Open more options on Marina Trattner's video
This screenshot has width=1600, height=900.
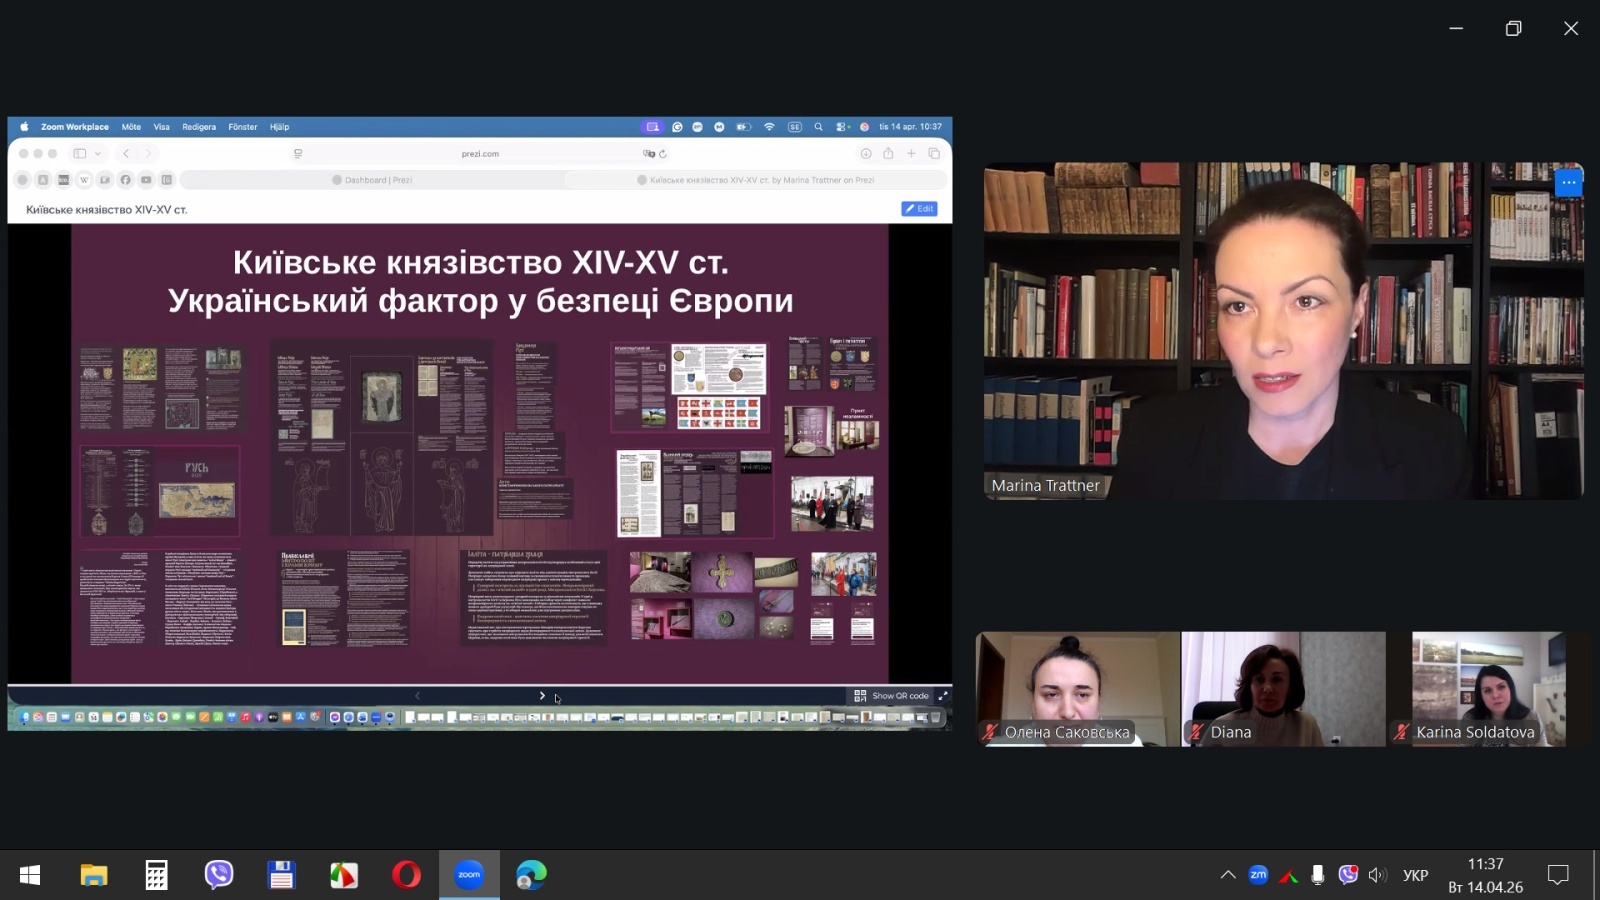1568,183
